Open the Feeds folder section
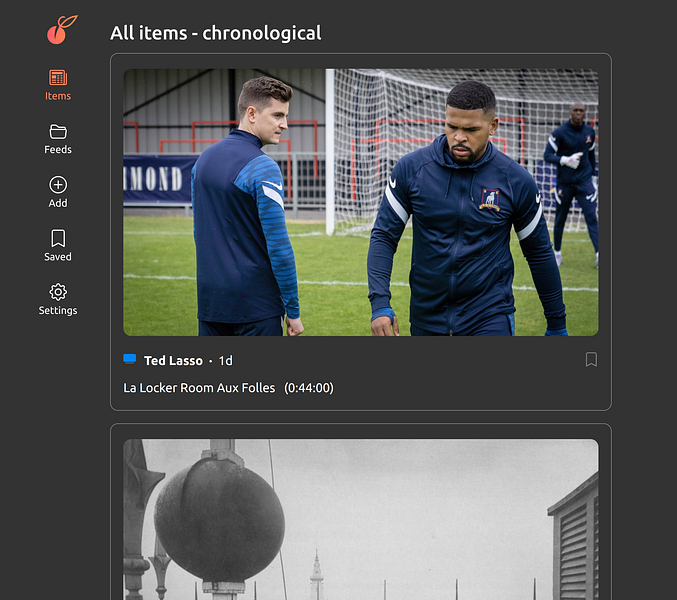677x600 pixels. click(58, 139)
